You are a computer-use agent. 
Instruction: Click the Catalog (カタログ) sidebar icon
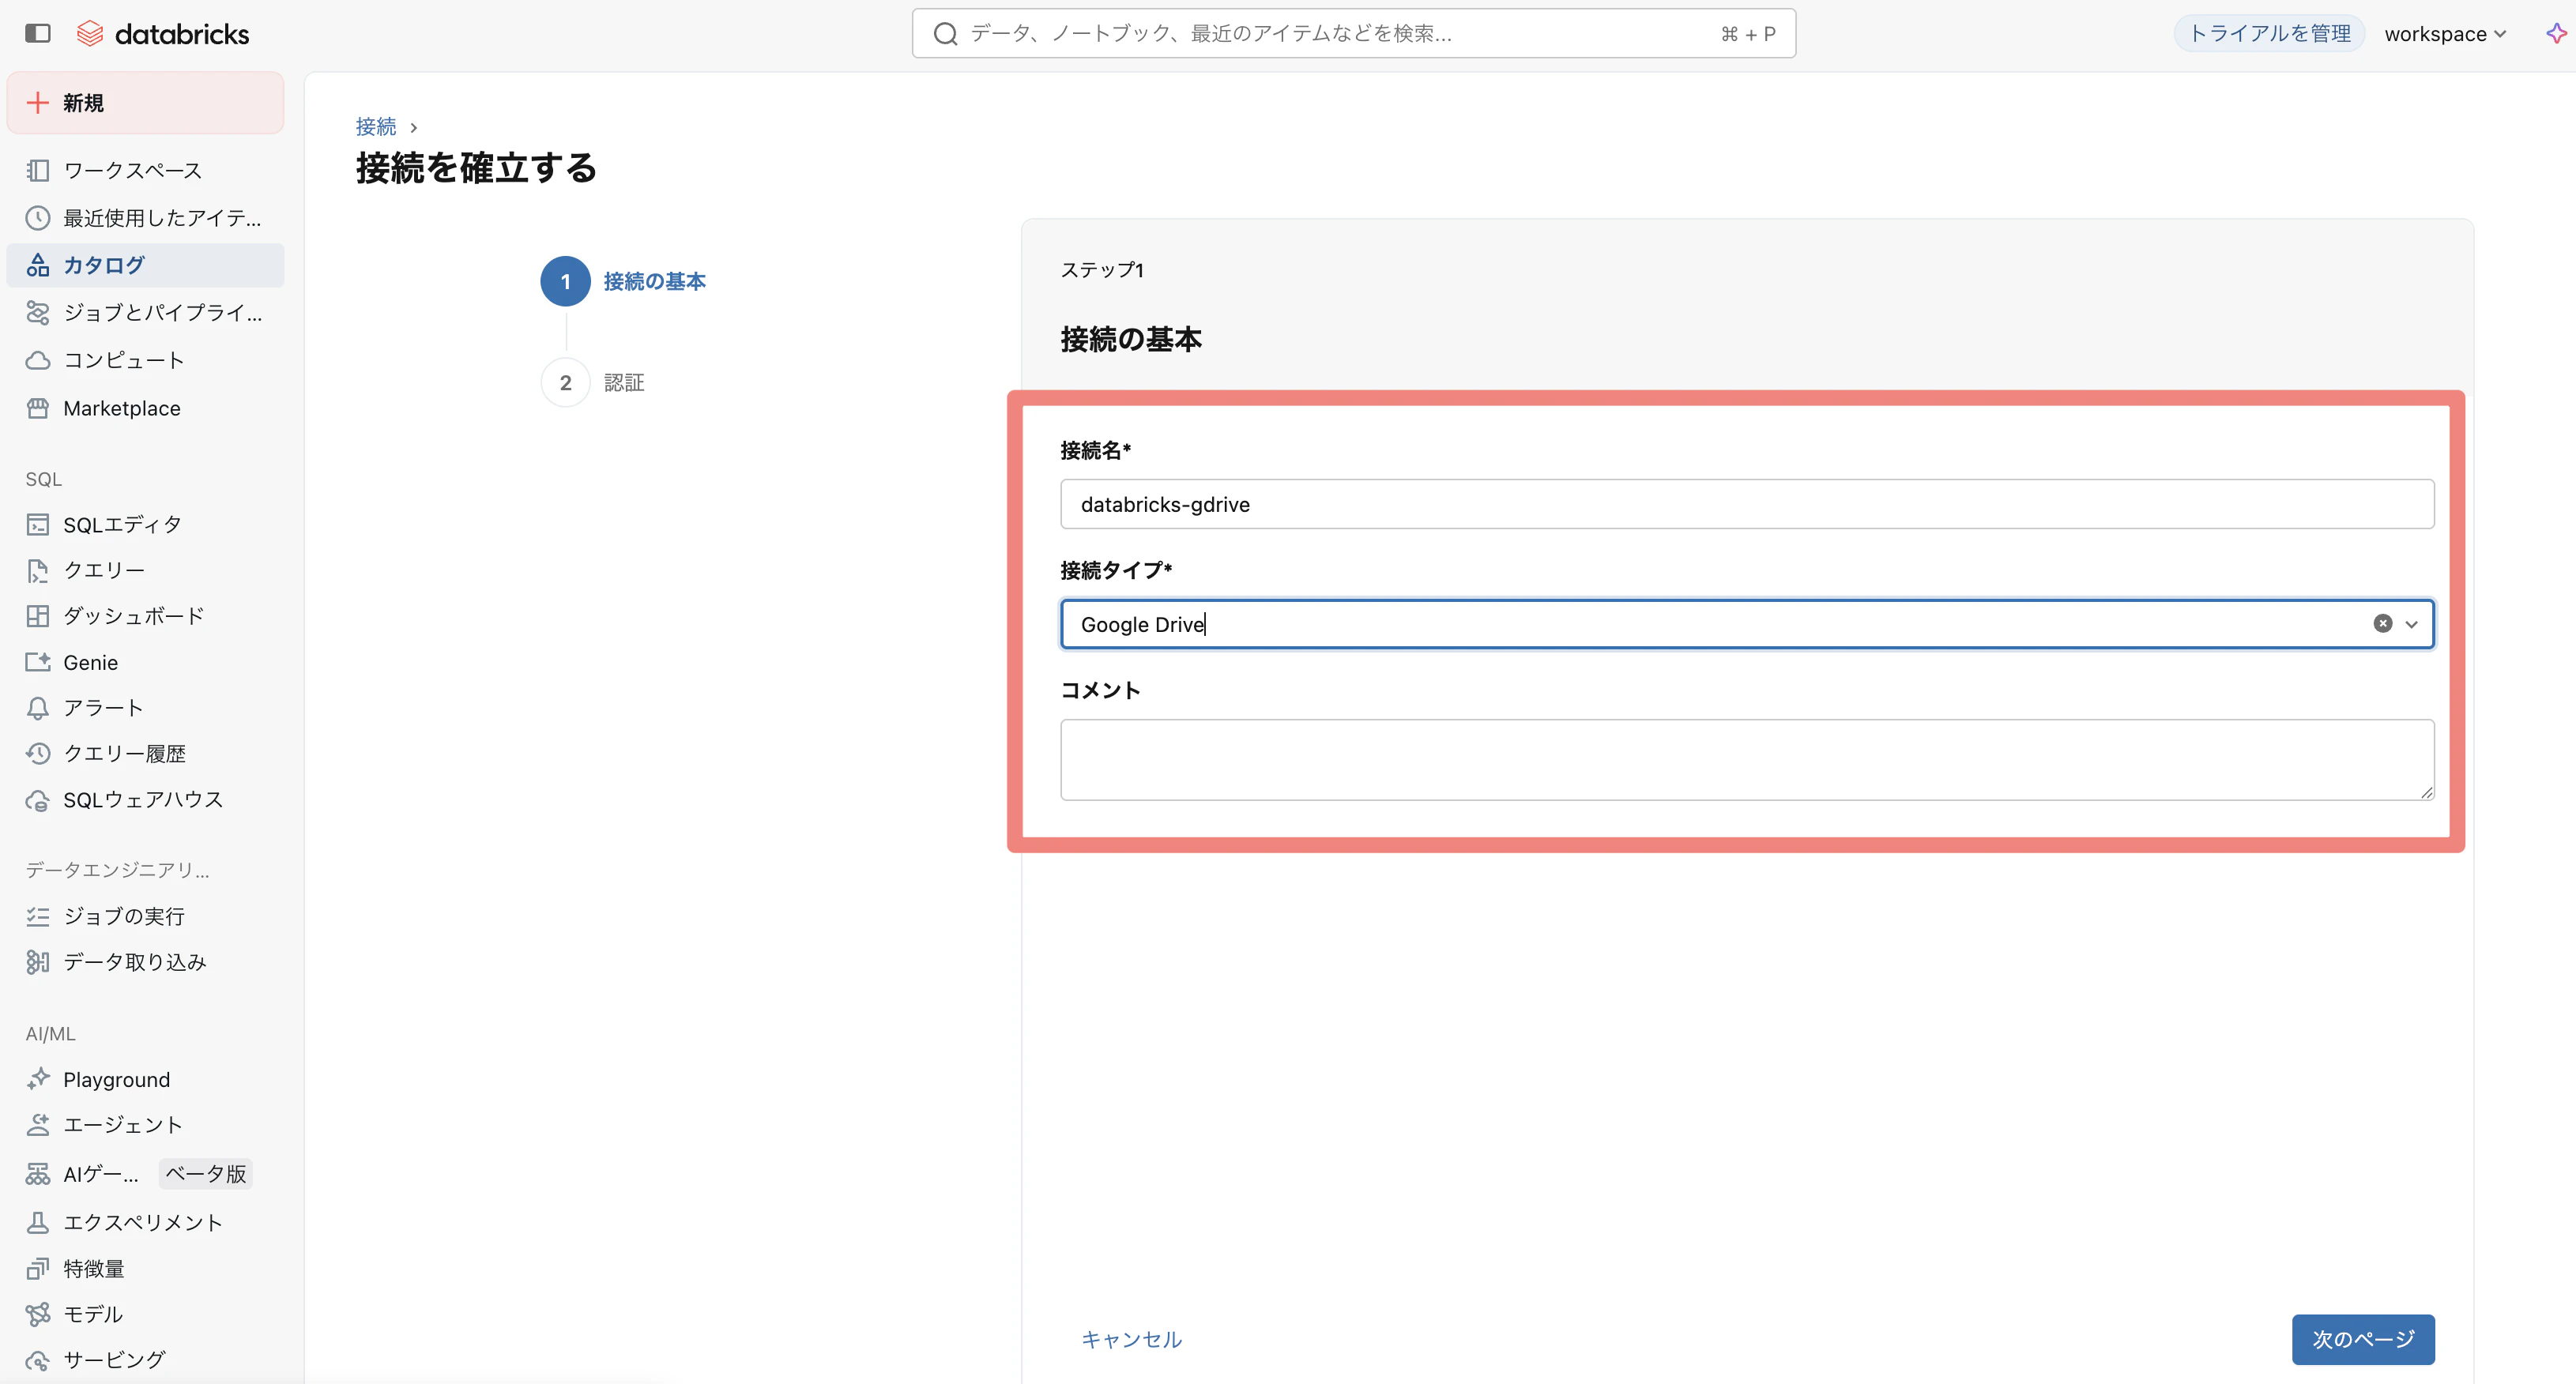(38, 265)
